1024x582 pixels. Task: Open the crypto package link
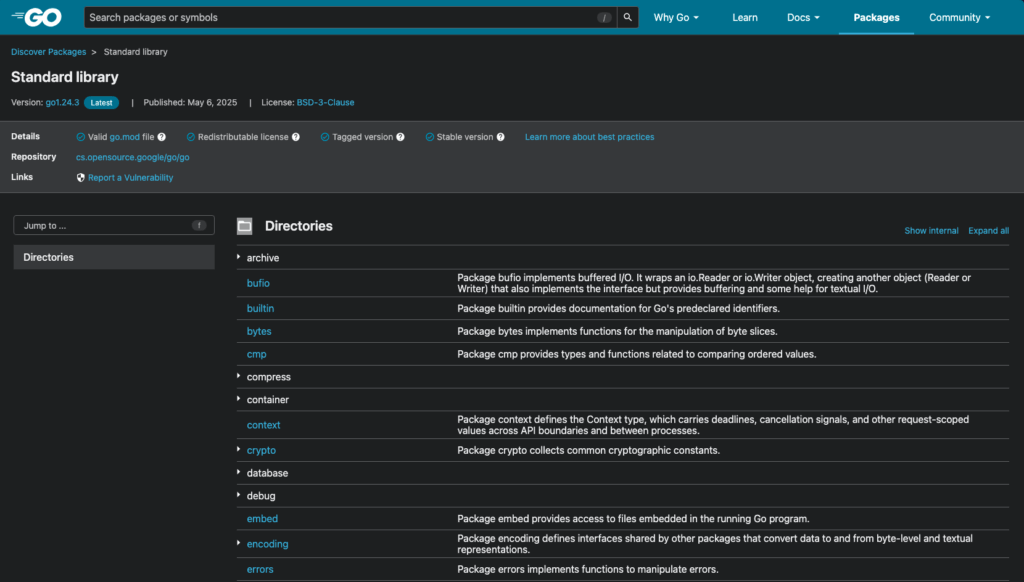[261, 450]
